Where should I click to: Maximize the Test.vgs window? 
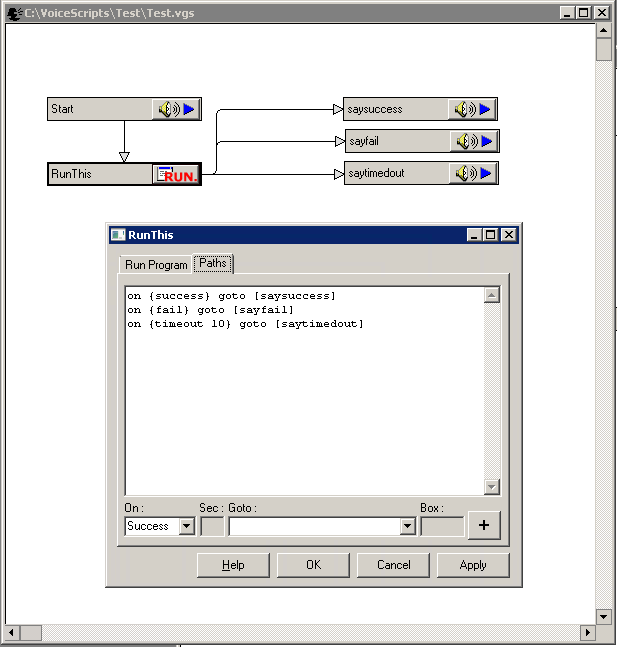(x=584, y=13)
